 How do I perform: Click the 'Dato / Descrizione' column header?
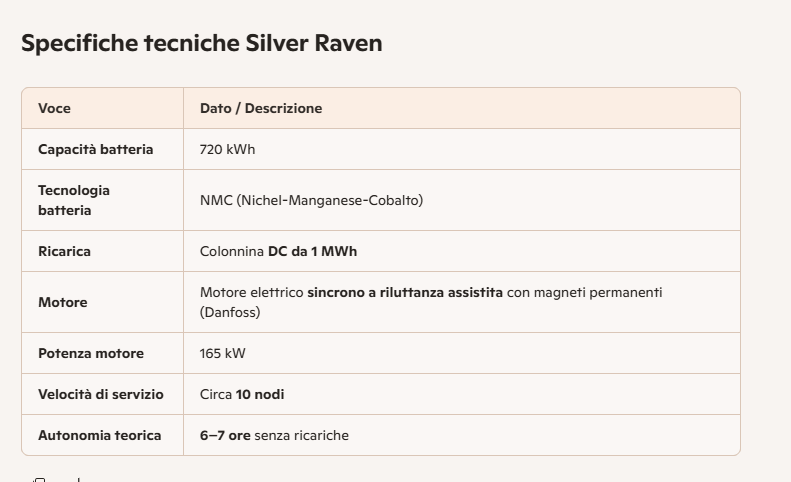[261, 108]
